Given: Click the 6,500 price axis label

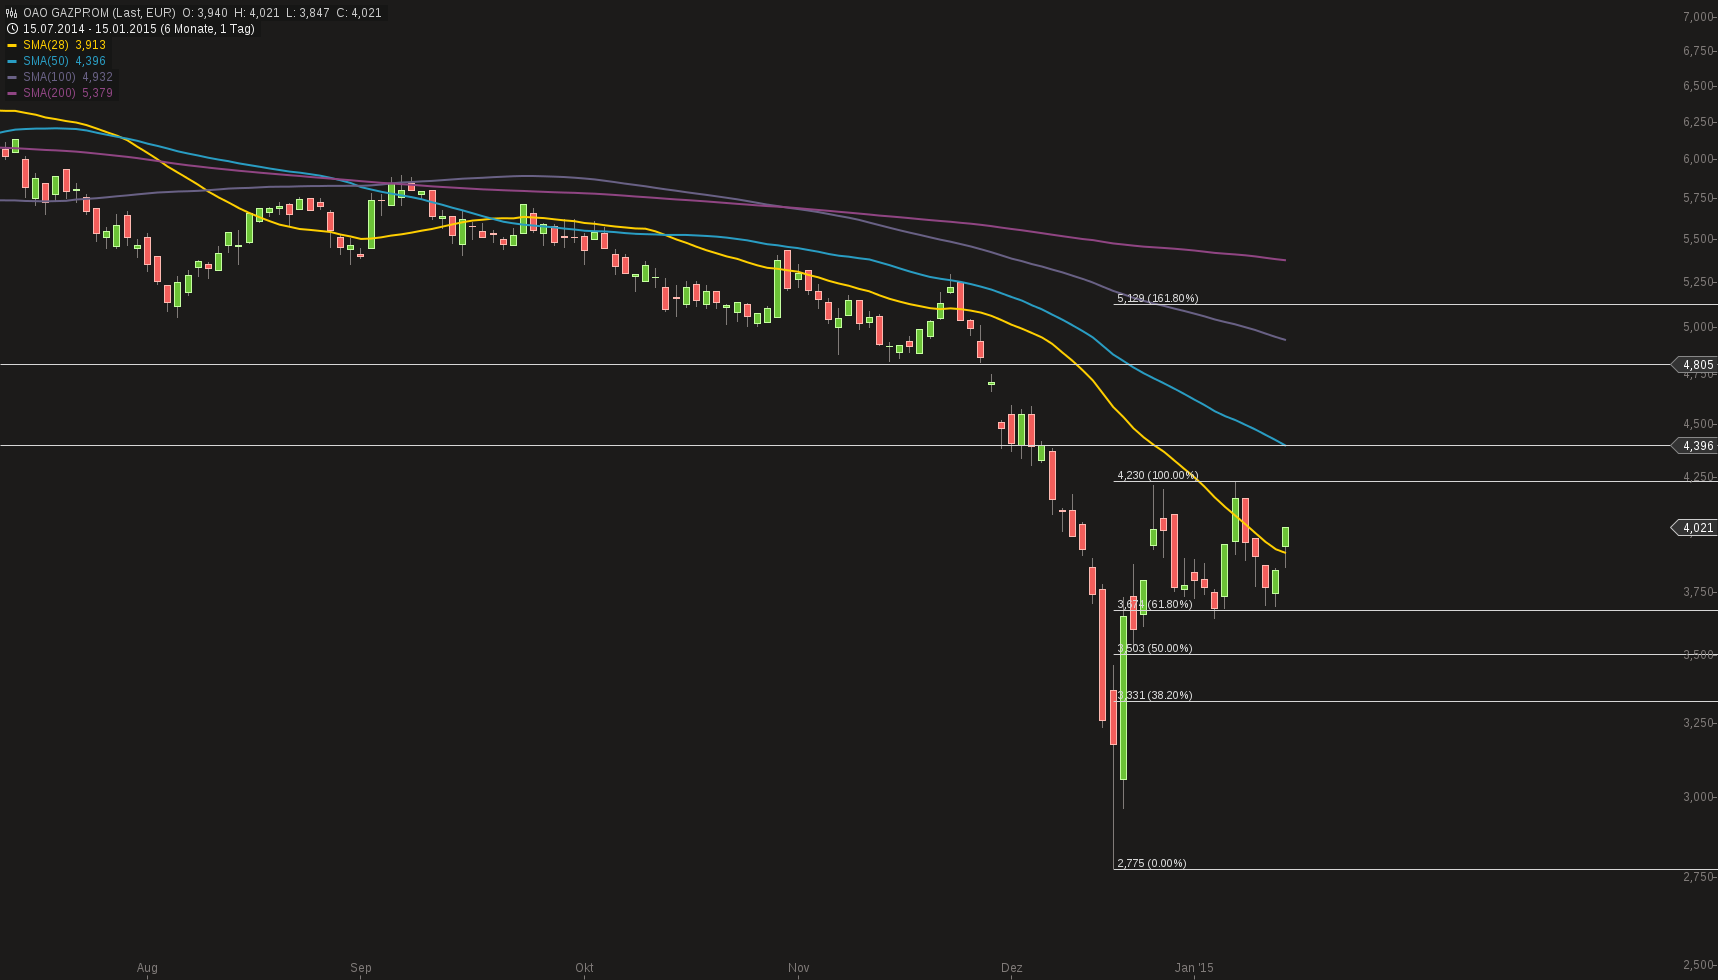Looking at the screenshot, I should click(1699, 86).
